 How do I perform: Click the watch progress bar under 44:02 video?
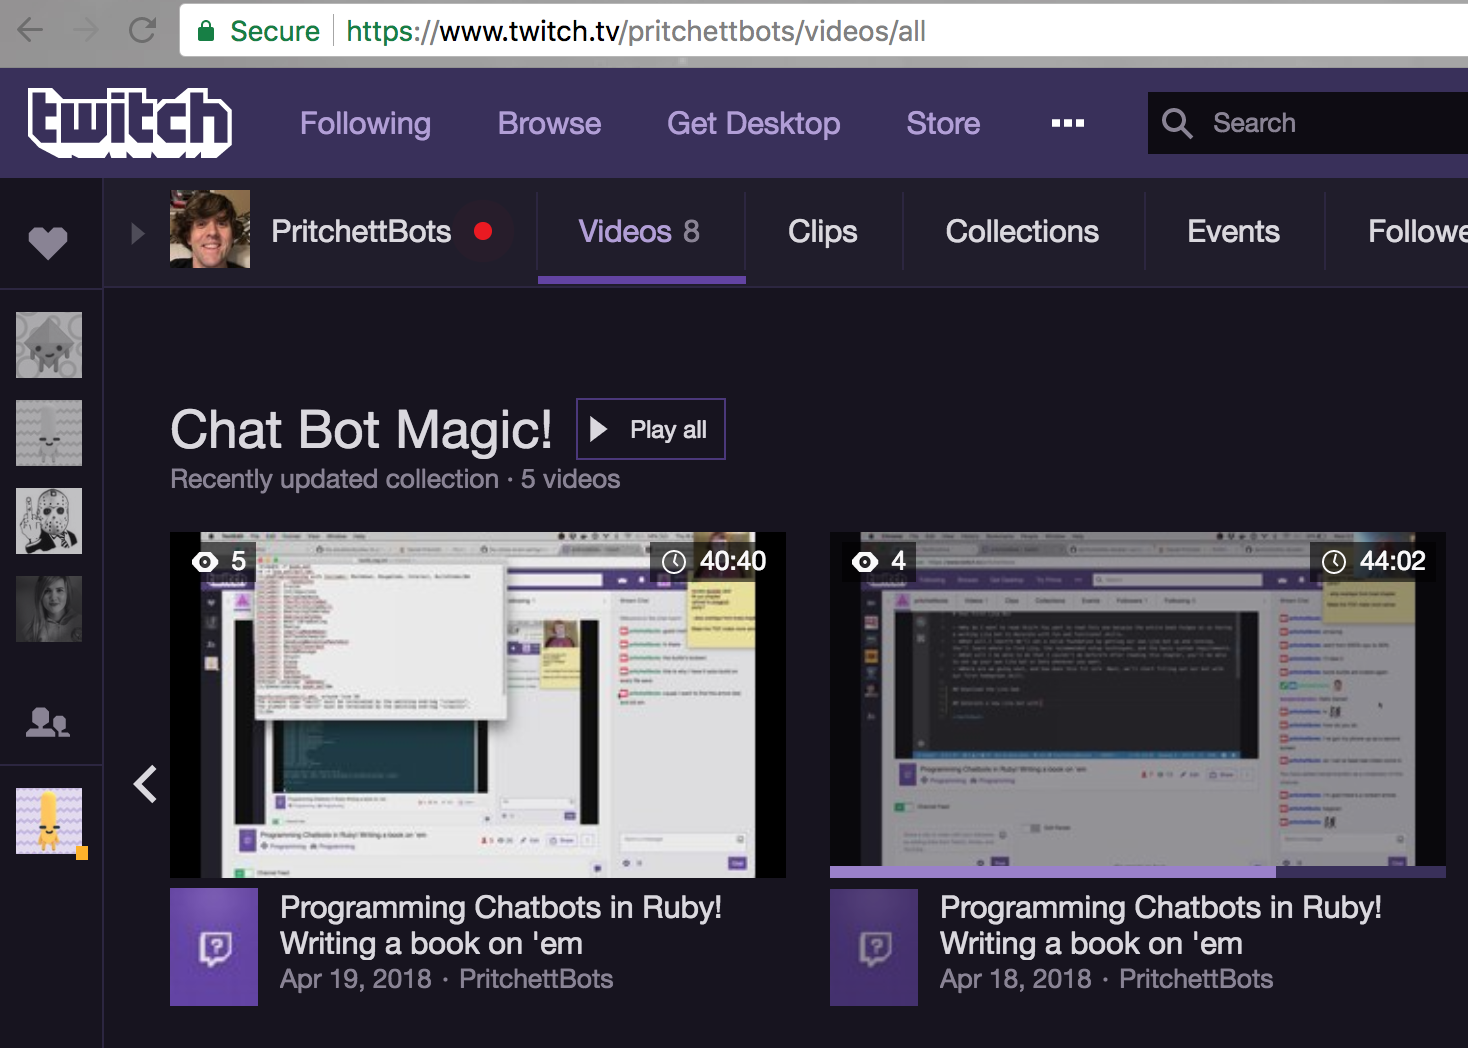[1138, 872]
